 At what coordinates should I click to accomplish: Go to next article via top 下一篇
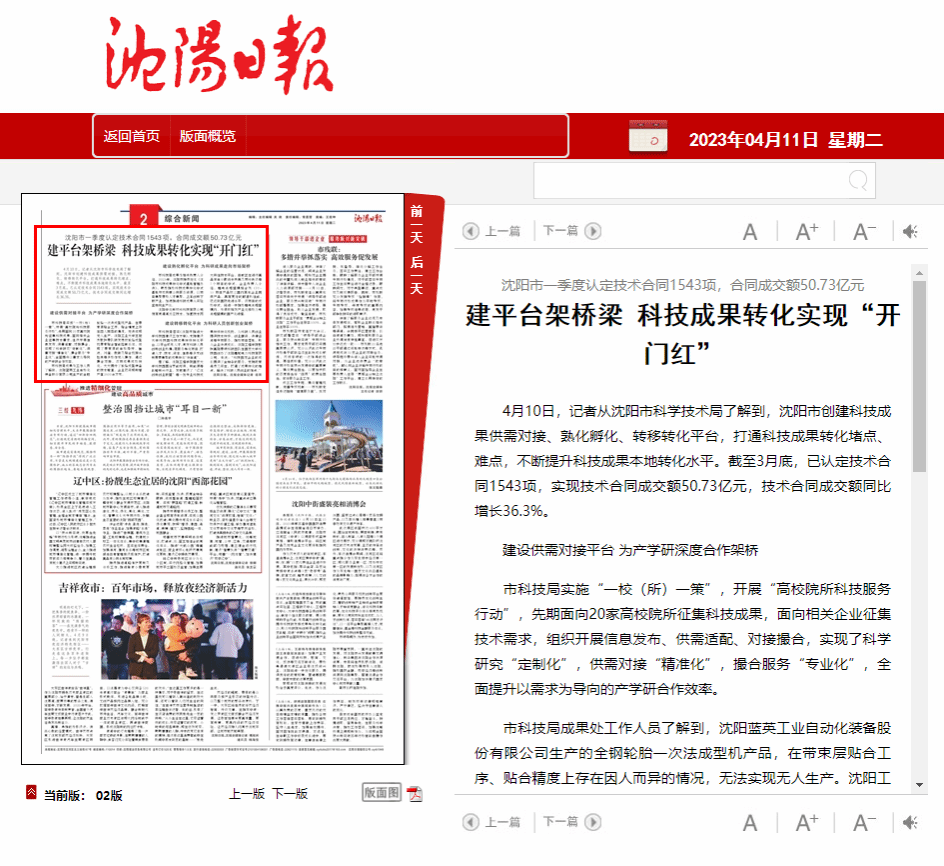[x=570, y=231]
